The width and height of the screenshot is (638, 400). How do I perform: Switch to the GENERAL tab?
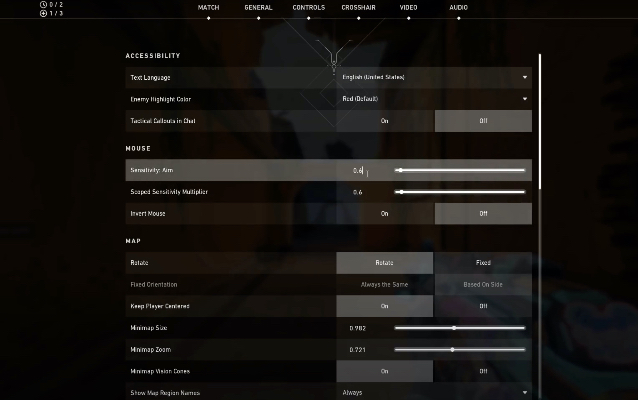point(258,8)
